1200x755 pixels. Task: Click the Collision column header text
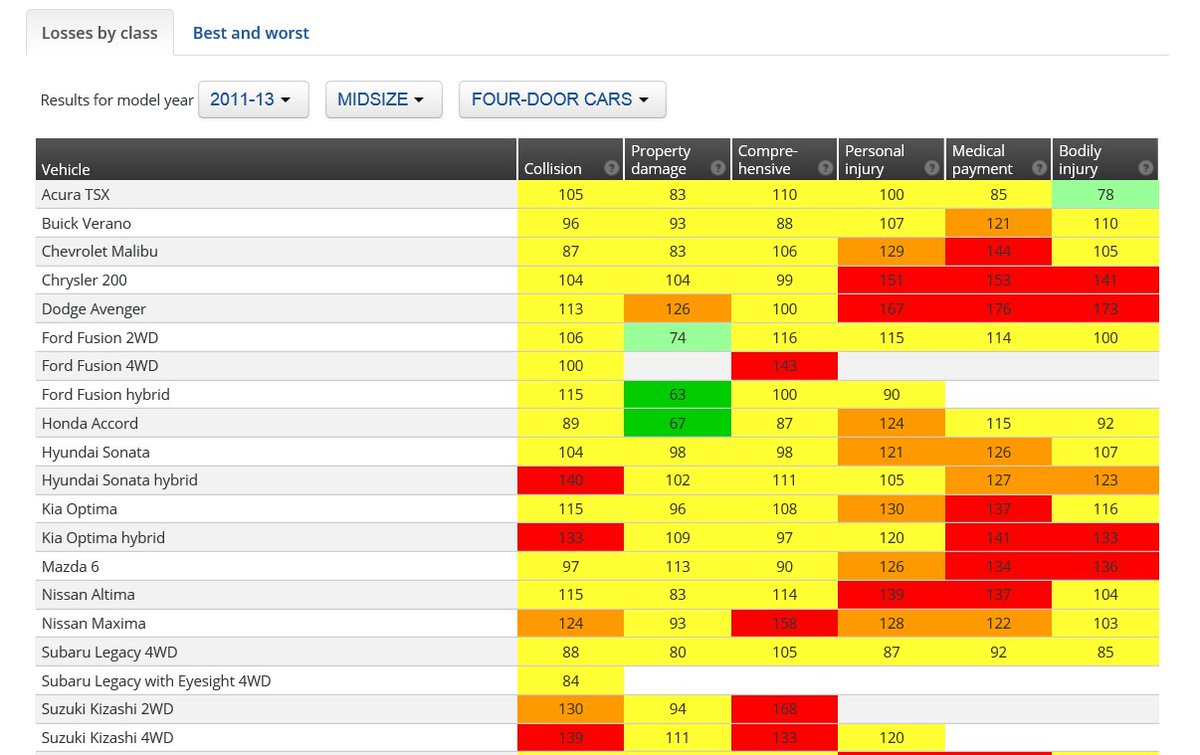(553, 169)
